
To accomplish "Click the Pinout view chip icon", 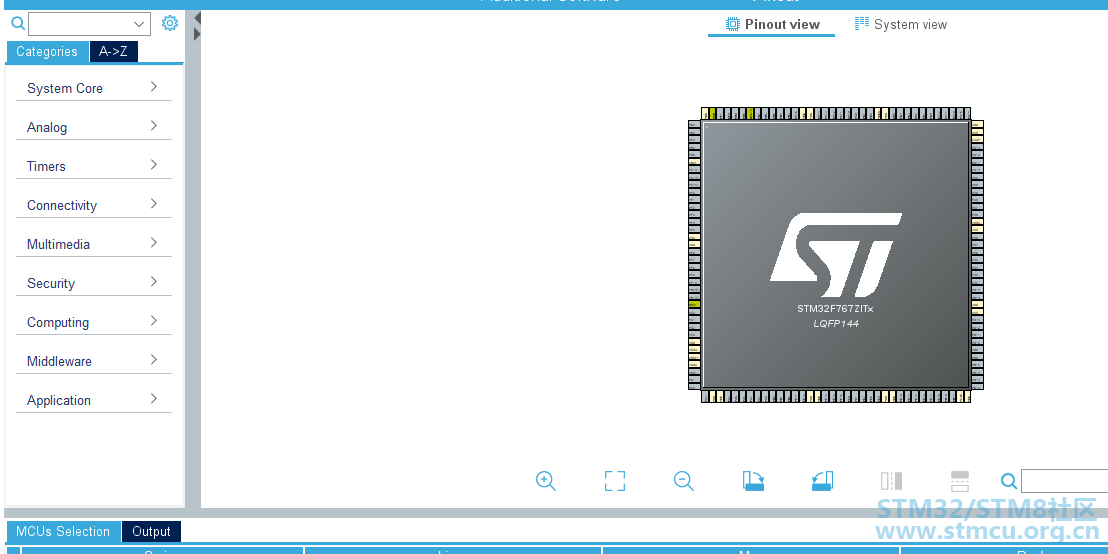I will [733, 24].
